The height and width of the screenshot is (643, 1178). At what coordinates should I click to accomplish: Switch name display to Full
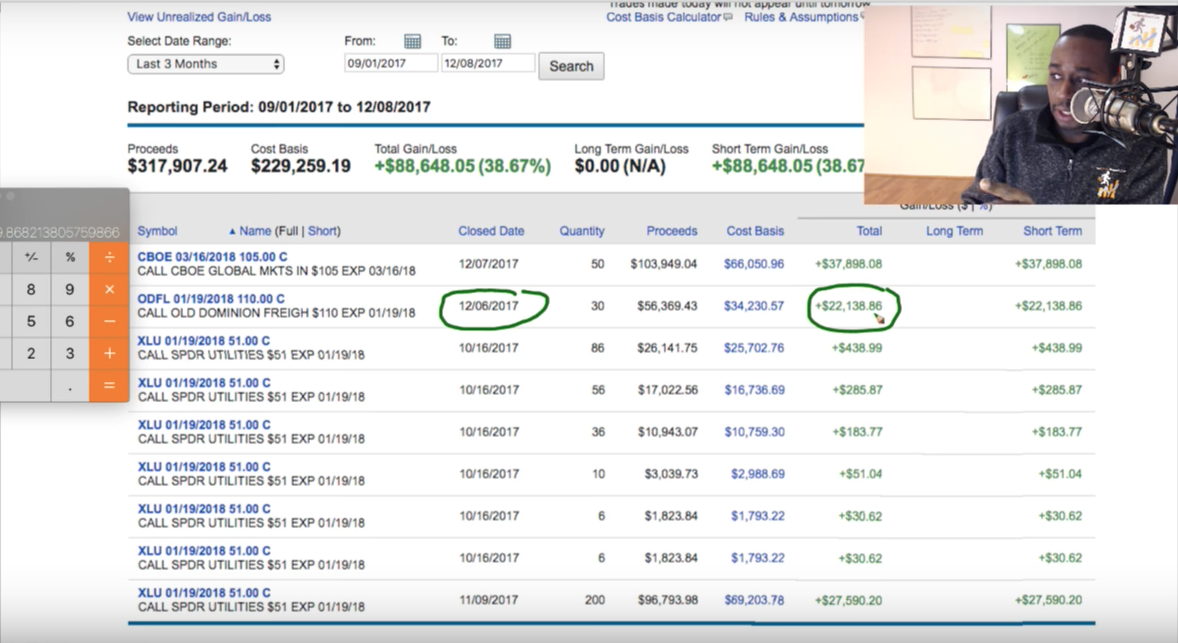tap(288, 231)
